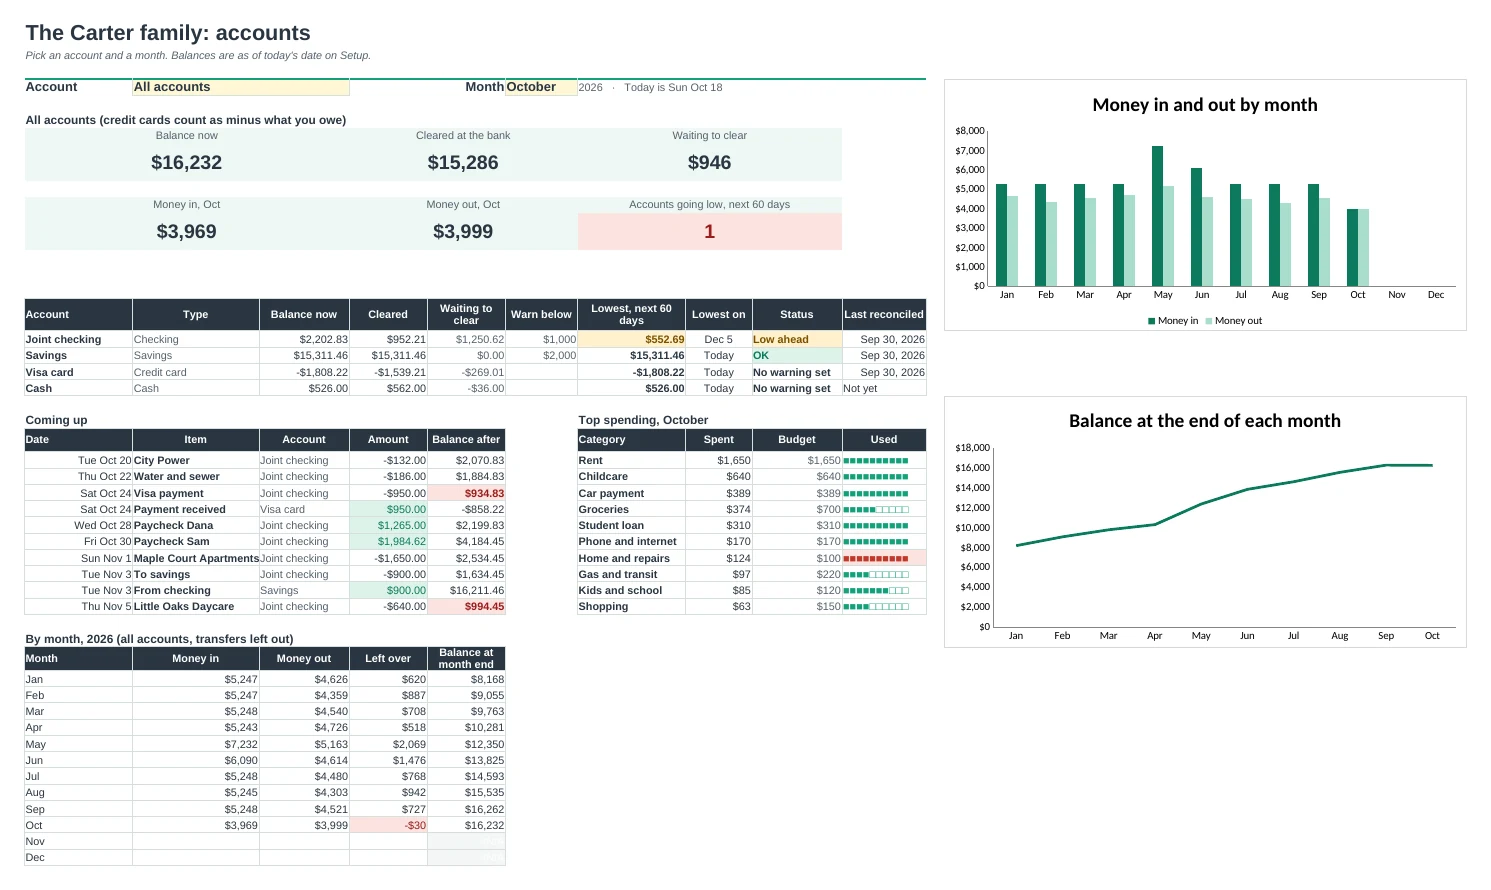Click the accounts going low count 1
Image resolution: width=1491 pixels, height=890 pixels.
pyautogui.click(x=709, y=231)
